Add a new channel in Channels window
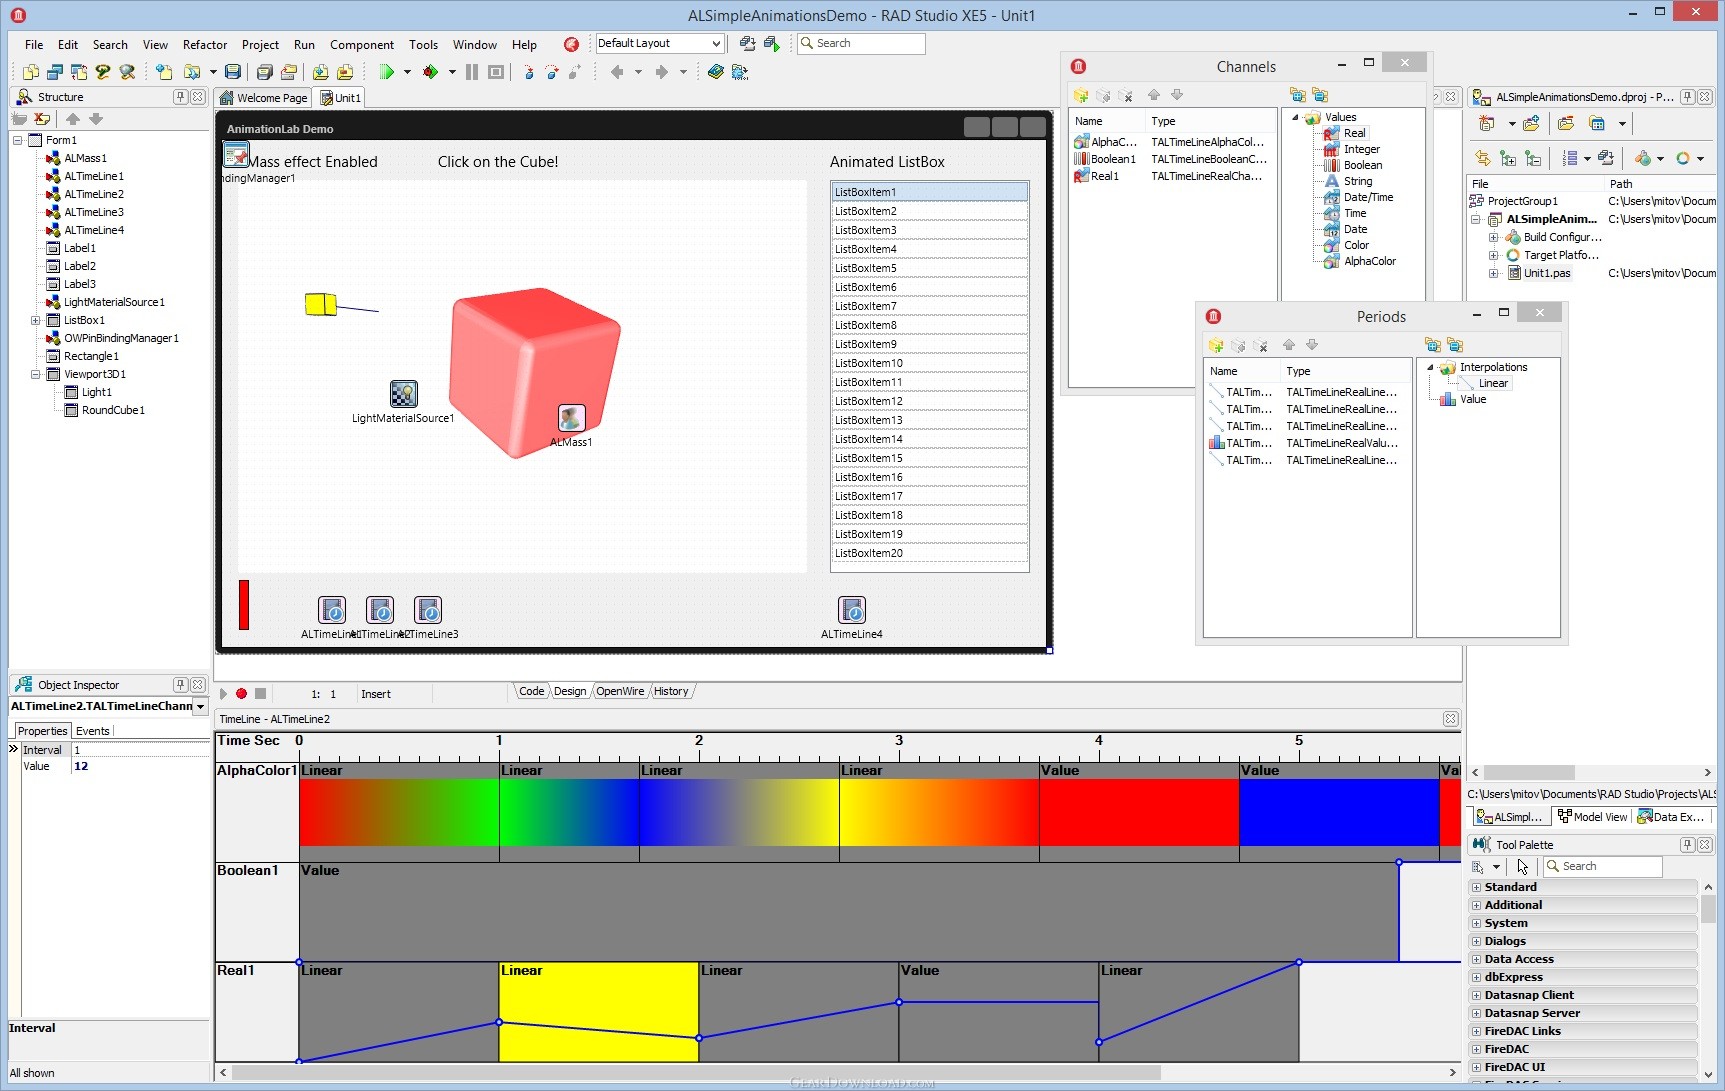This screenshot has width=1725, height=1091. point(1081,95)
